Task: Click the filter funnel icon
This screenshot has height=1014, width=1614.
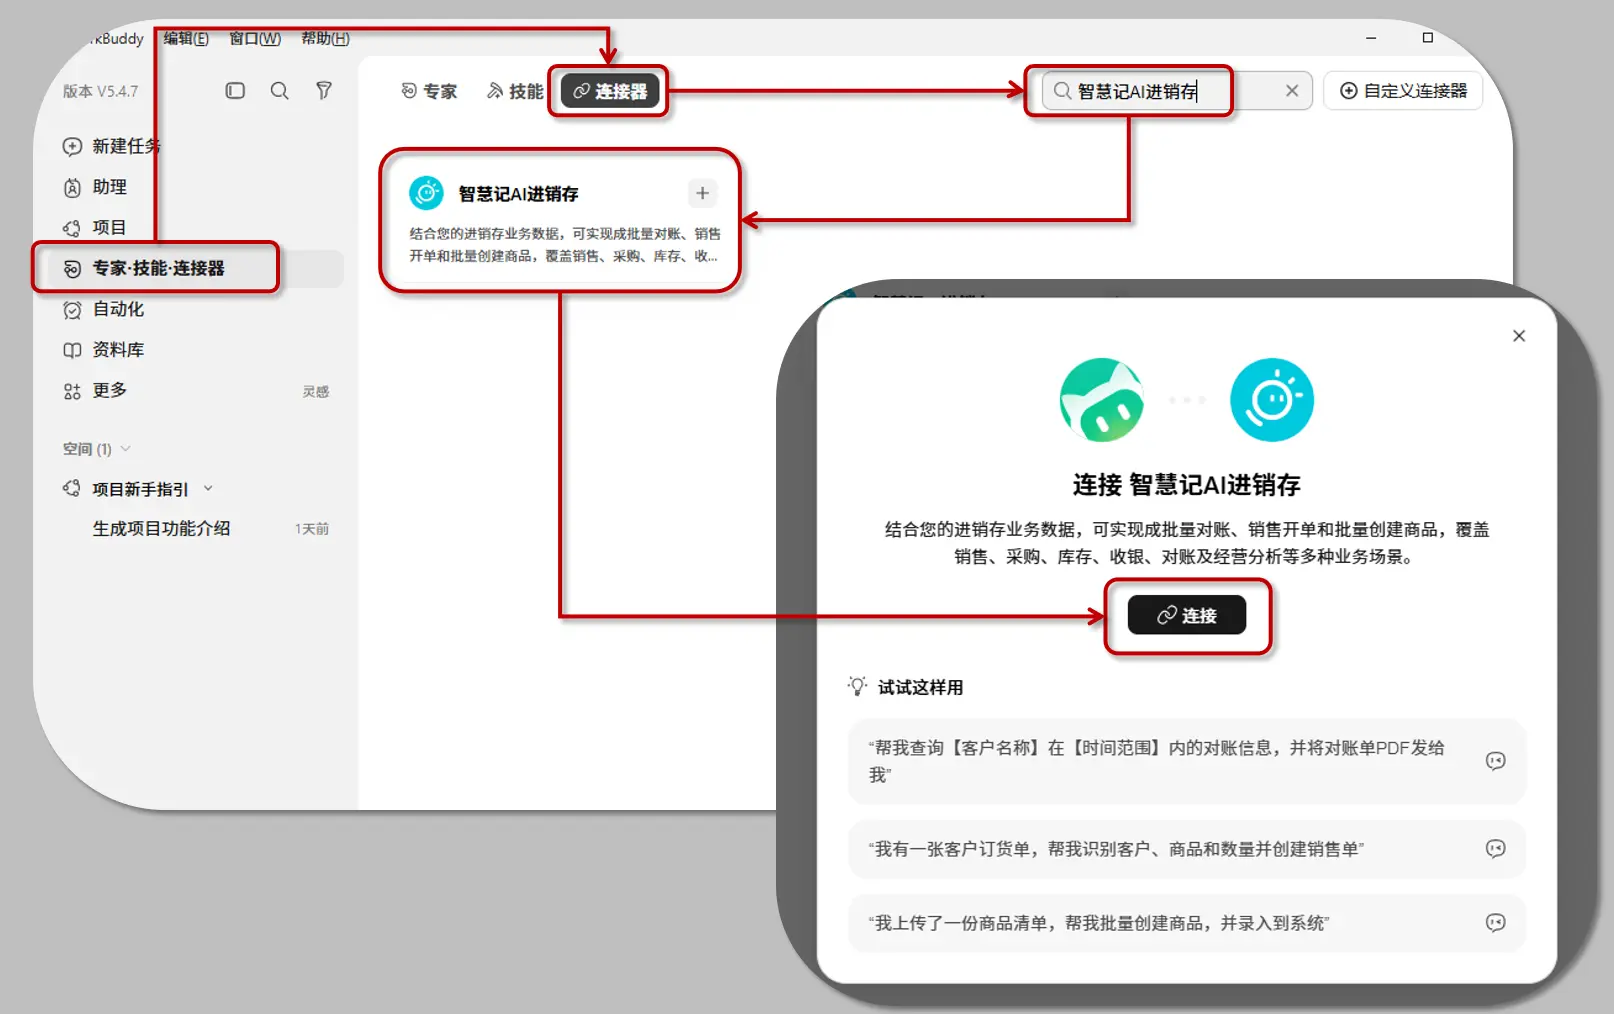Action: 324,91
